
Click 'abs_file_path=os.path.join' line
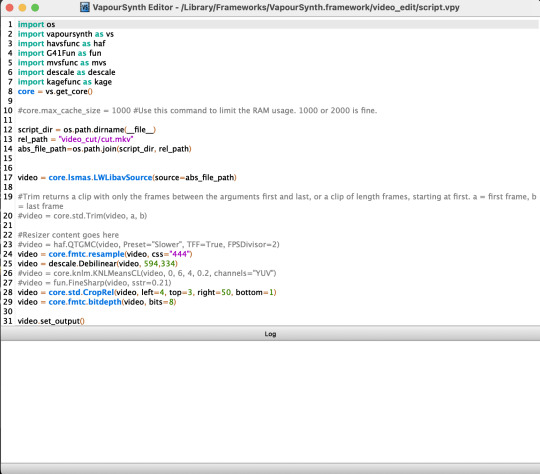(104, 149)
